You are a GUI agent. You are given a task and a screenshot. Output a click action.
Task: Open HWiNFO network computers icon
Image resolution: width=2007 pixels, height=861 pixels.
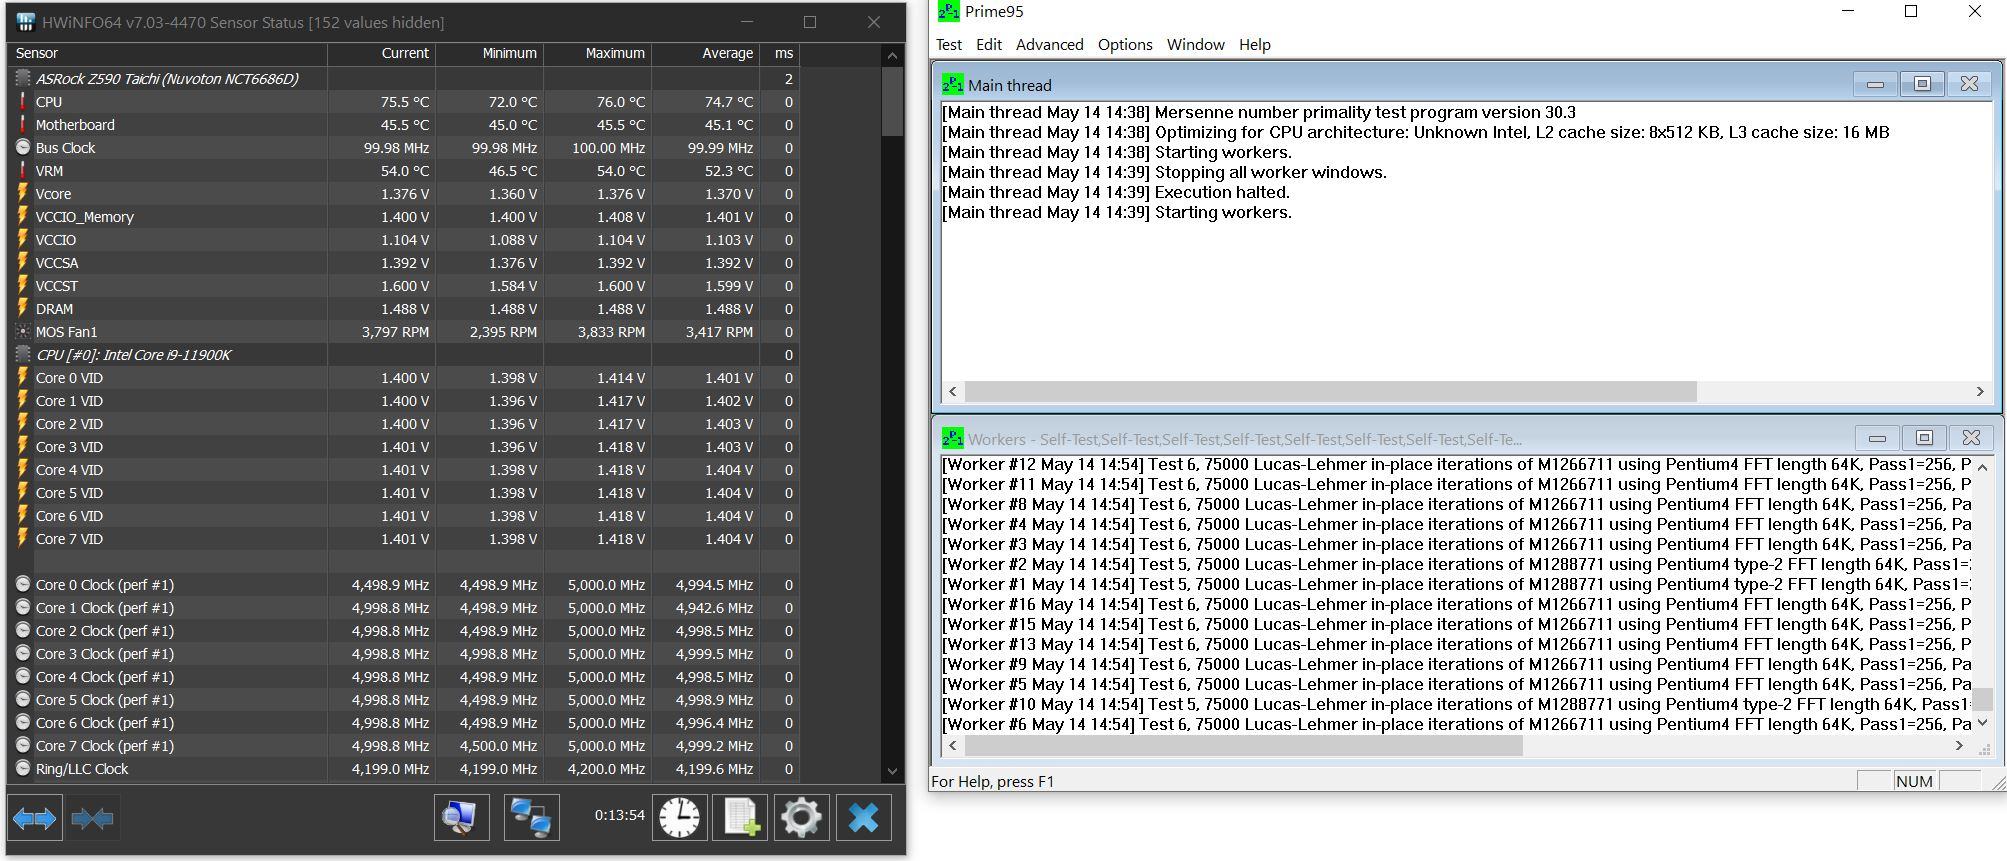(531, 817)
